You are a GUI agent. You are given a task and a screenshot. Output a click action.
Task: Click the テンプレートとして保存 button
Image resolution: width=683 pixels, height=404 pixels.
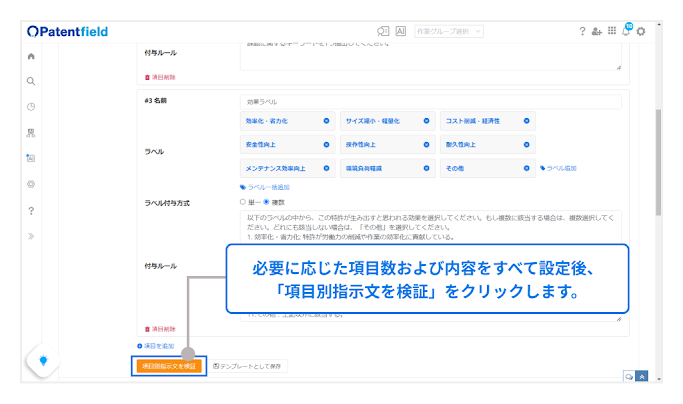(250, 366)
